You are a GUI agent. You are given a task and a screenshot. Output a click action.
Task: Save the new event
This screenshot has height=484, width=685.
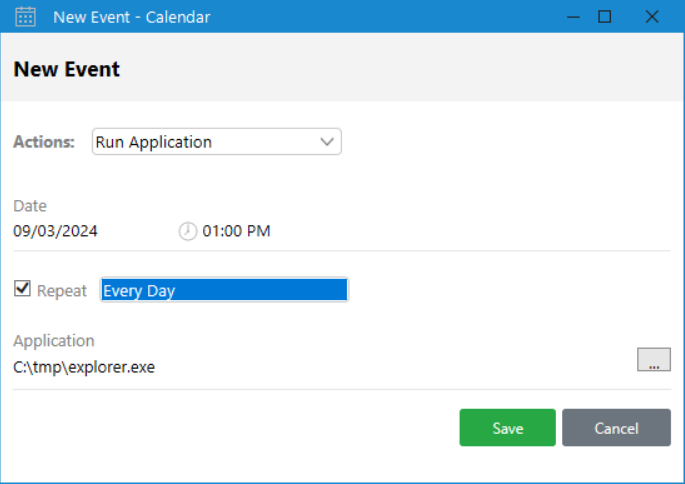coord(508,428)
